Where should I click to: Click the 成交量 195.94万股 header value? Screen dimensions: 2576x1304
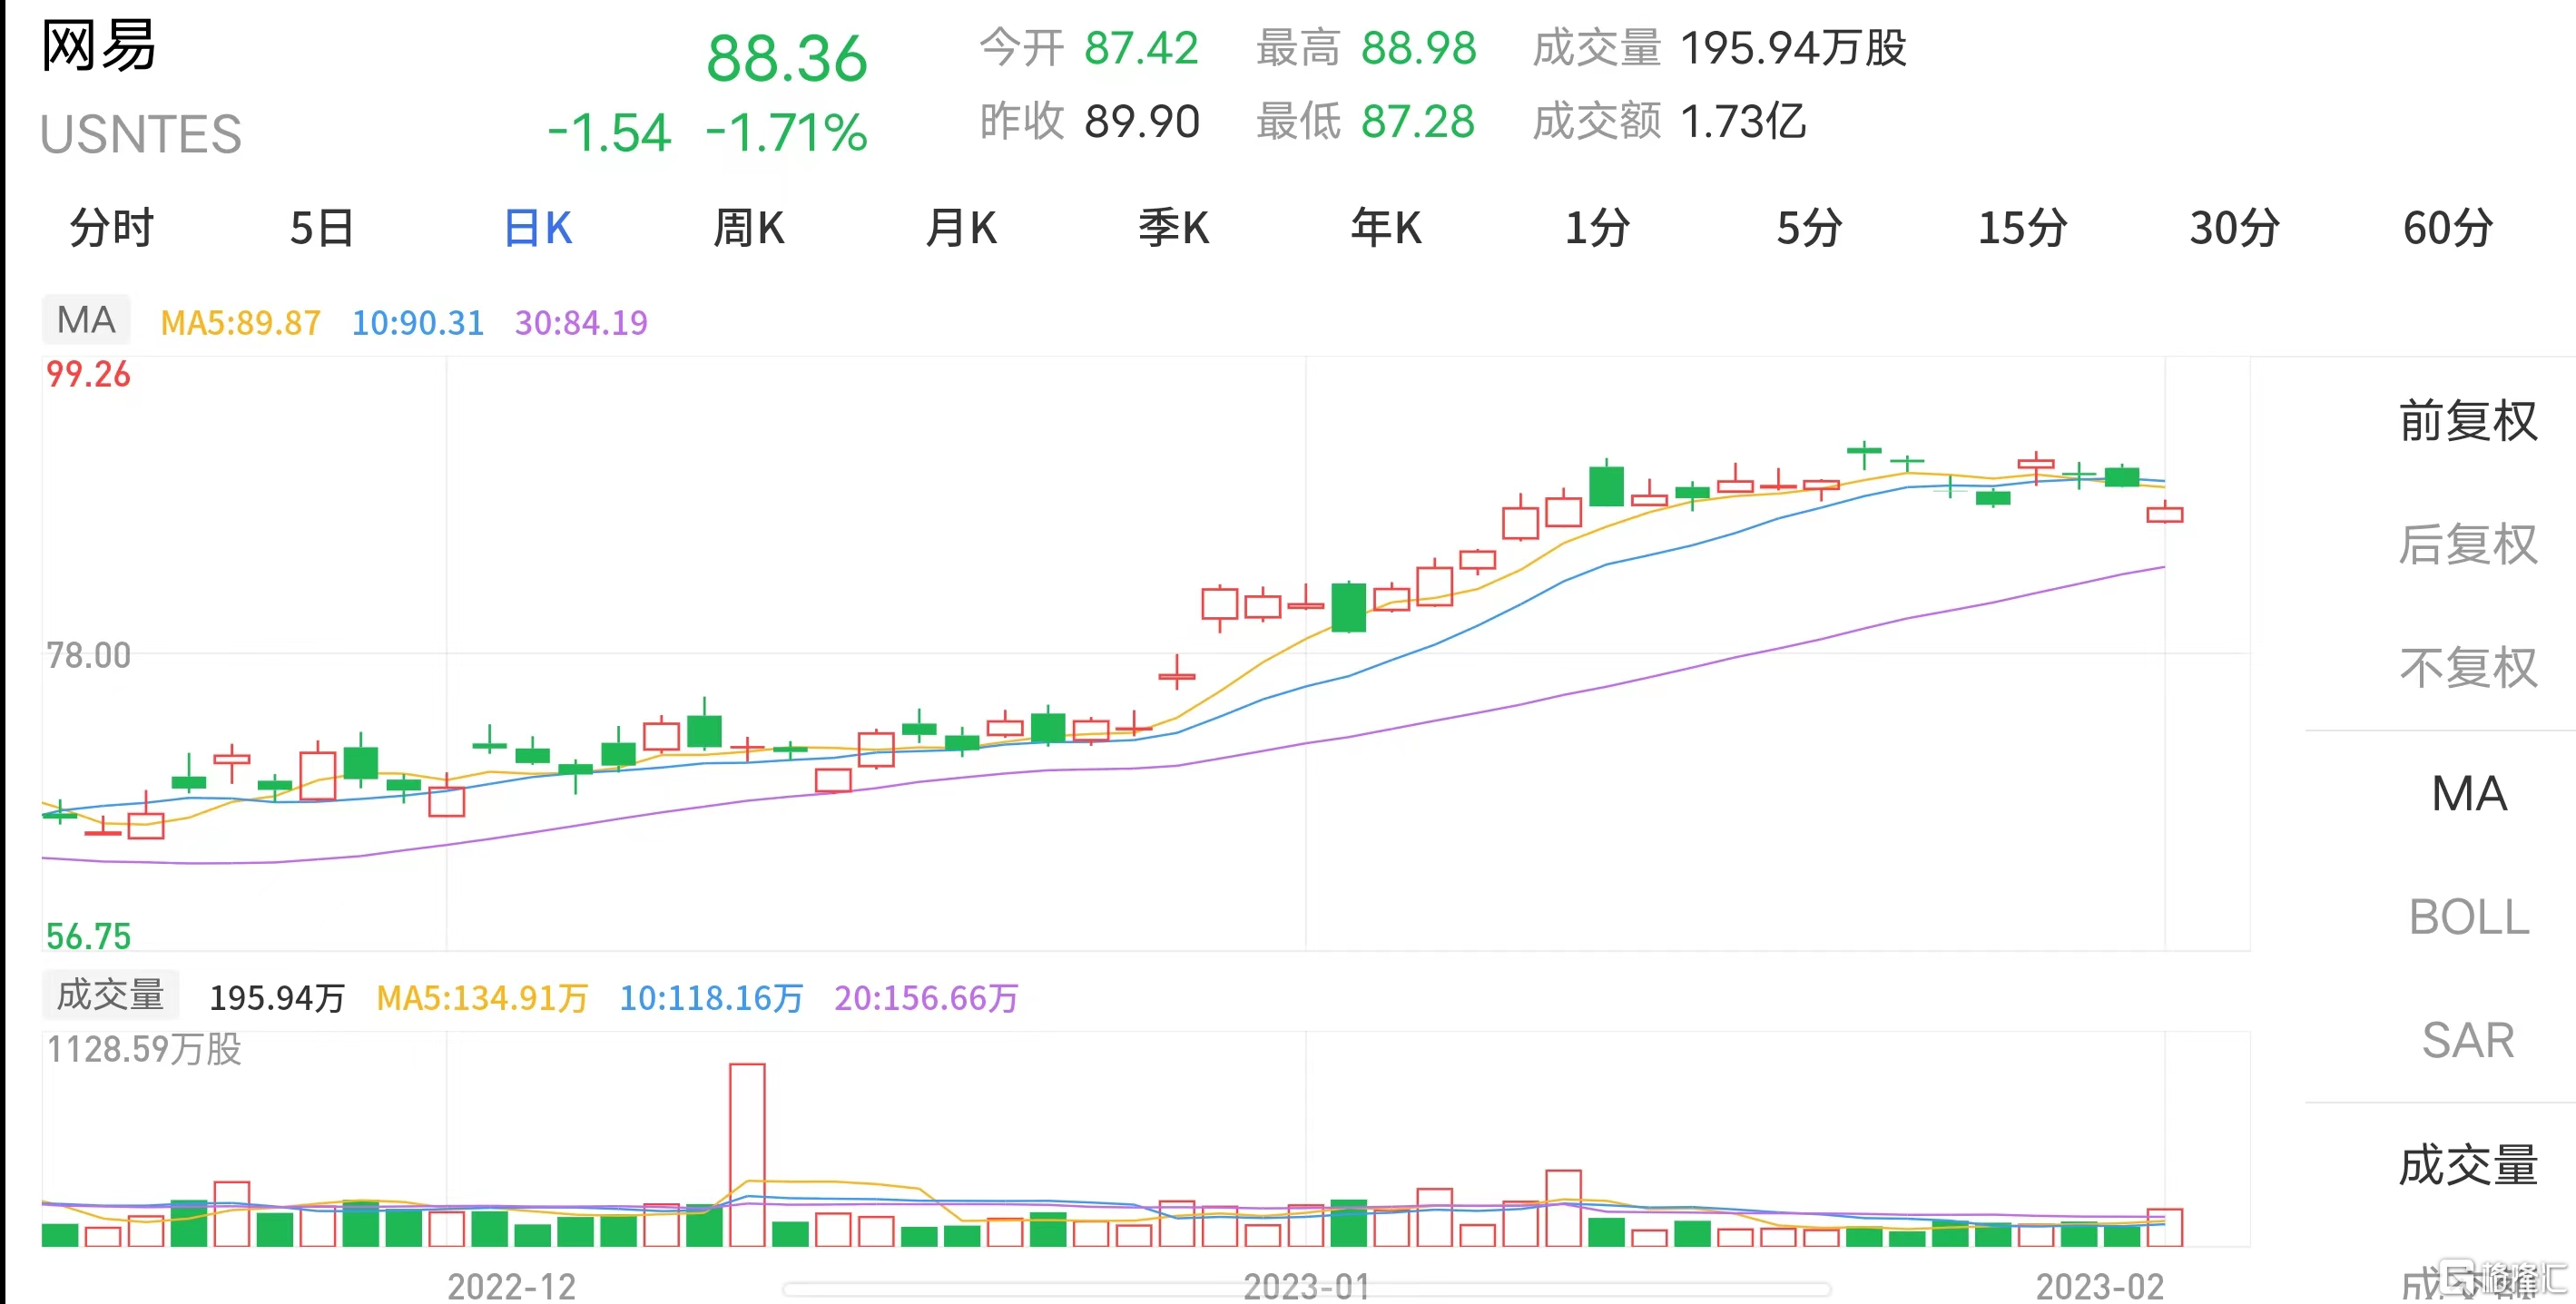click(x=1720, y=48)
